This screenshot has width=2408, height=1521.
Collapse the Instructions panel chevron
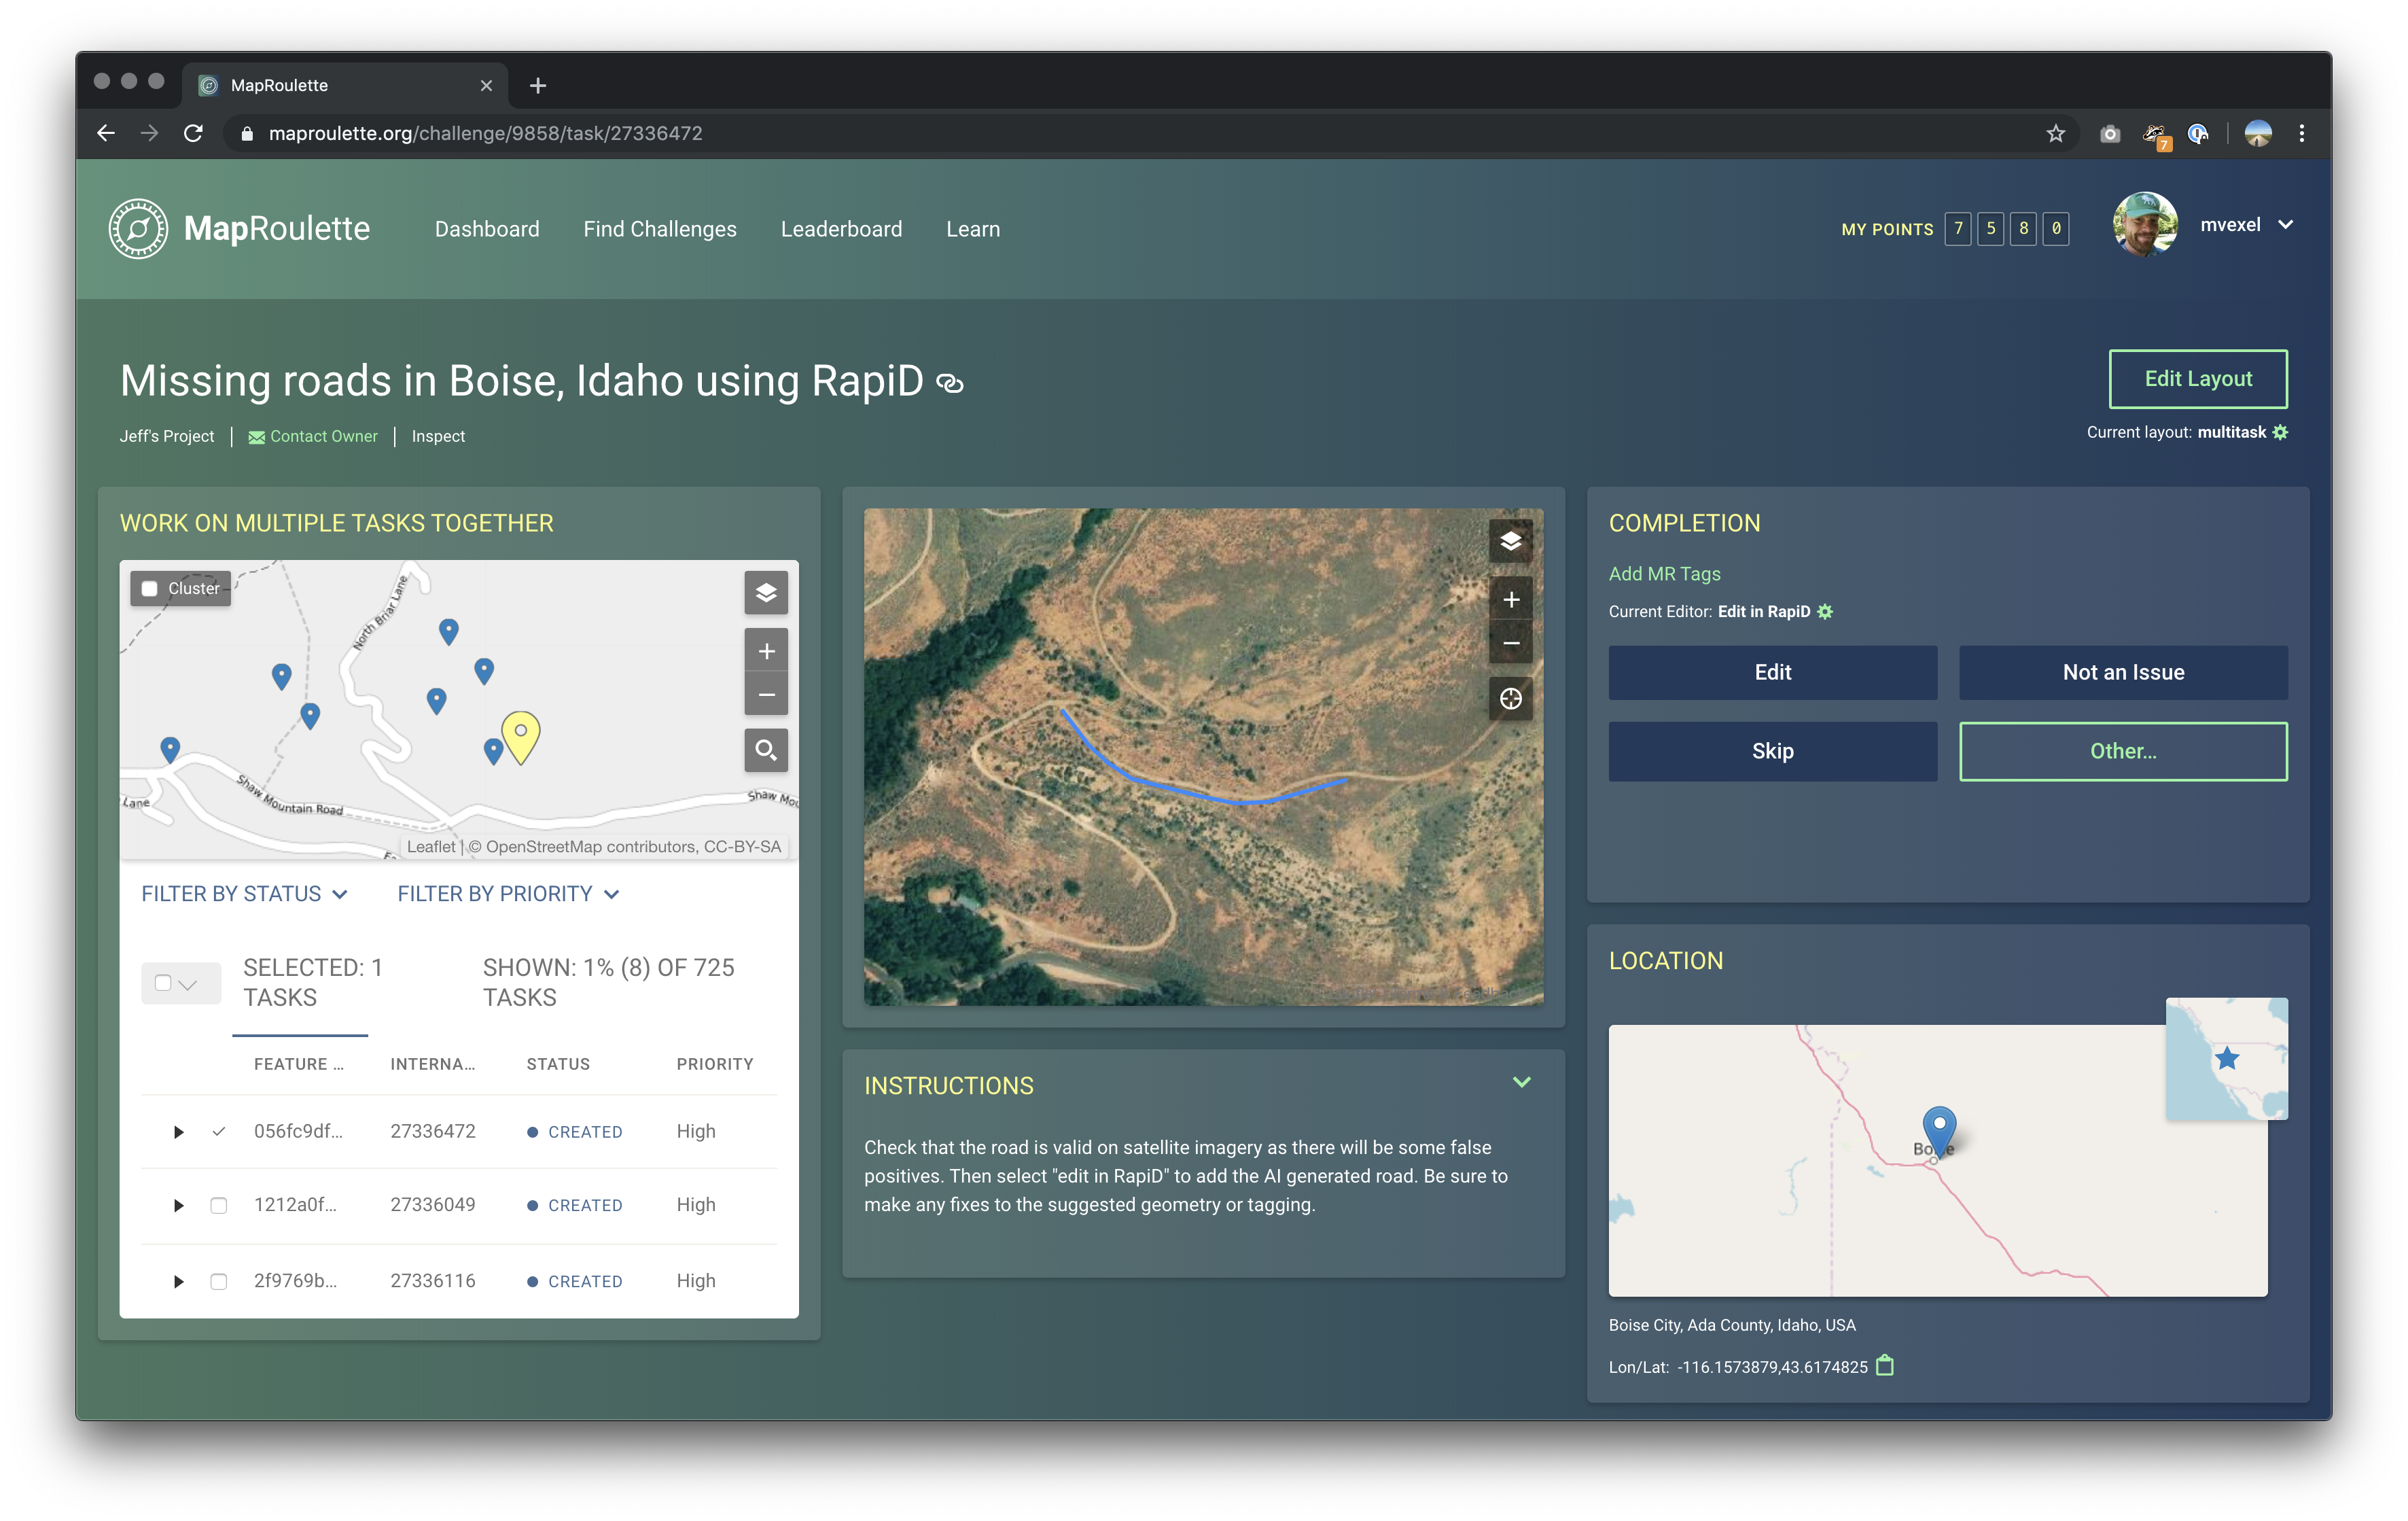tap(1521, 1082)
